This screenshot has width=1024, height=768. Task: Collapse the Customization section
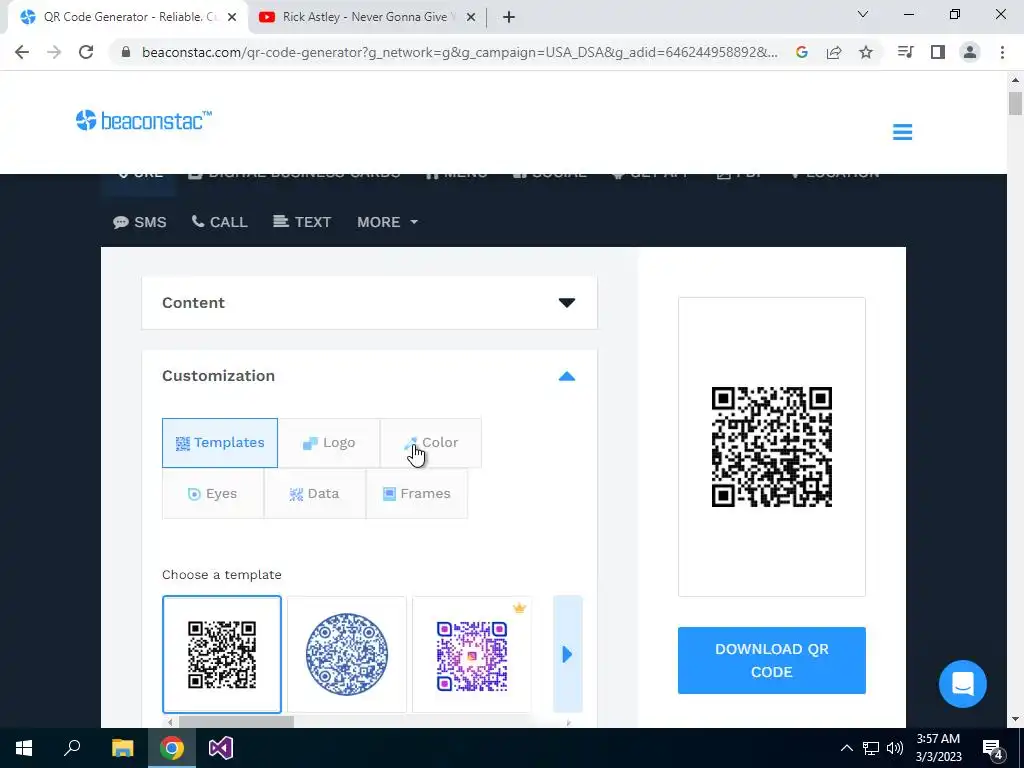click(x=370, y=376)
